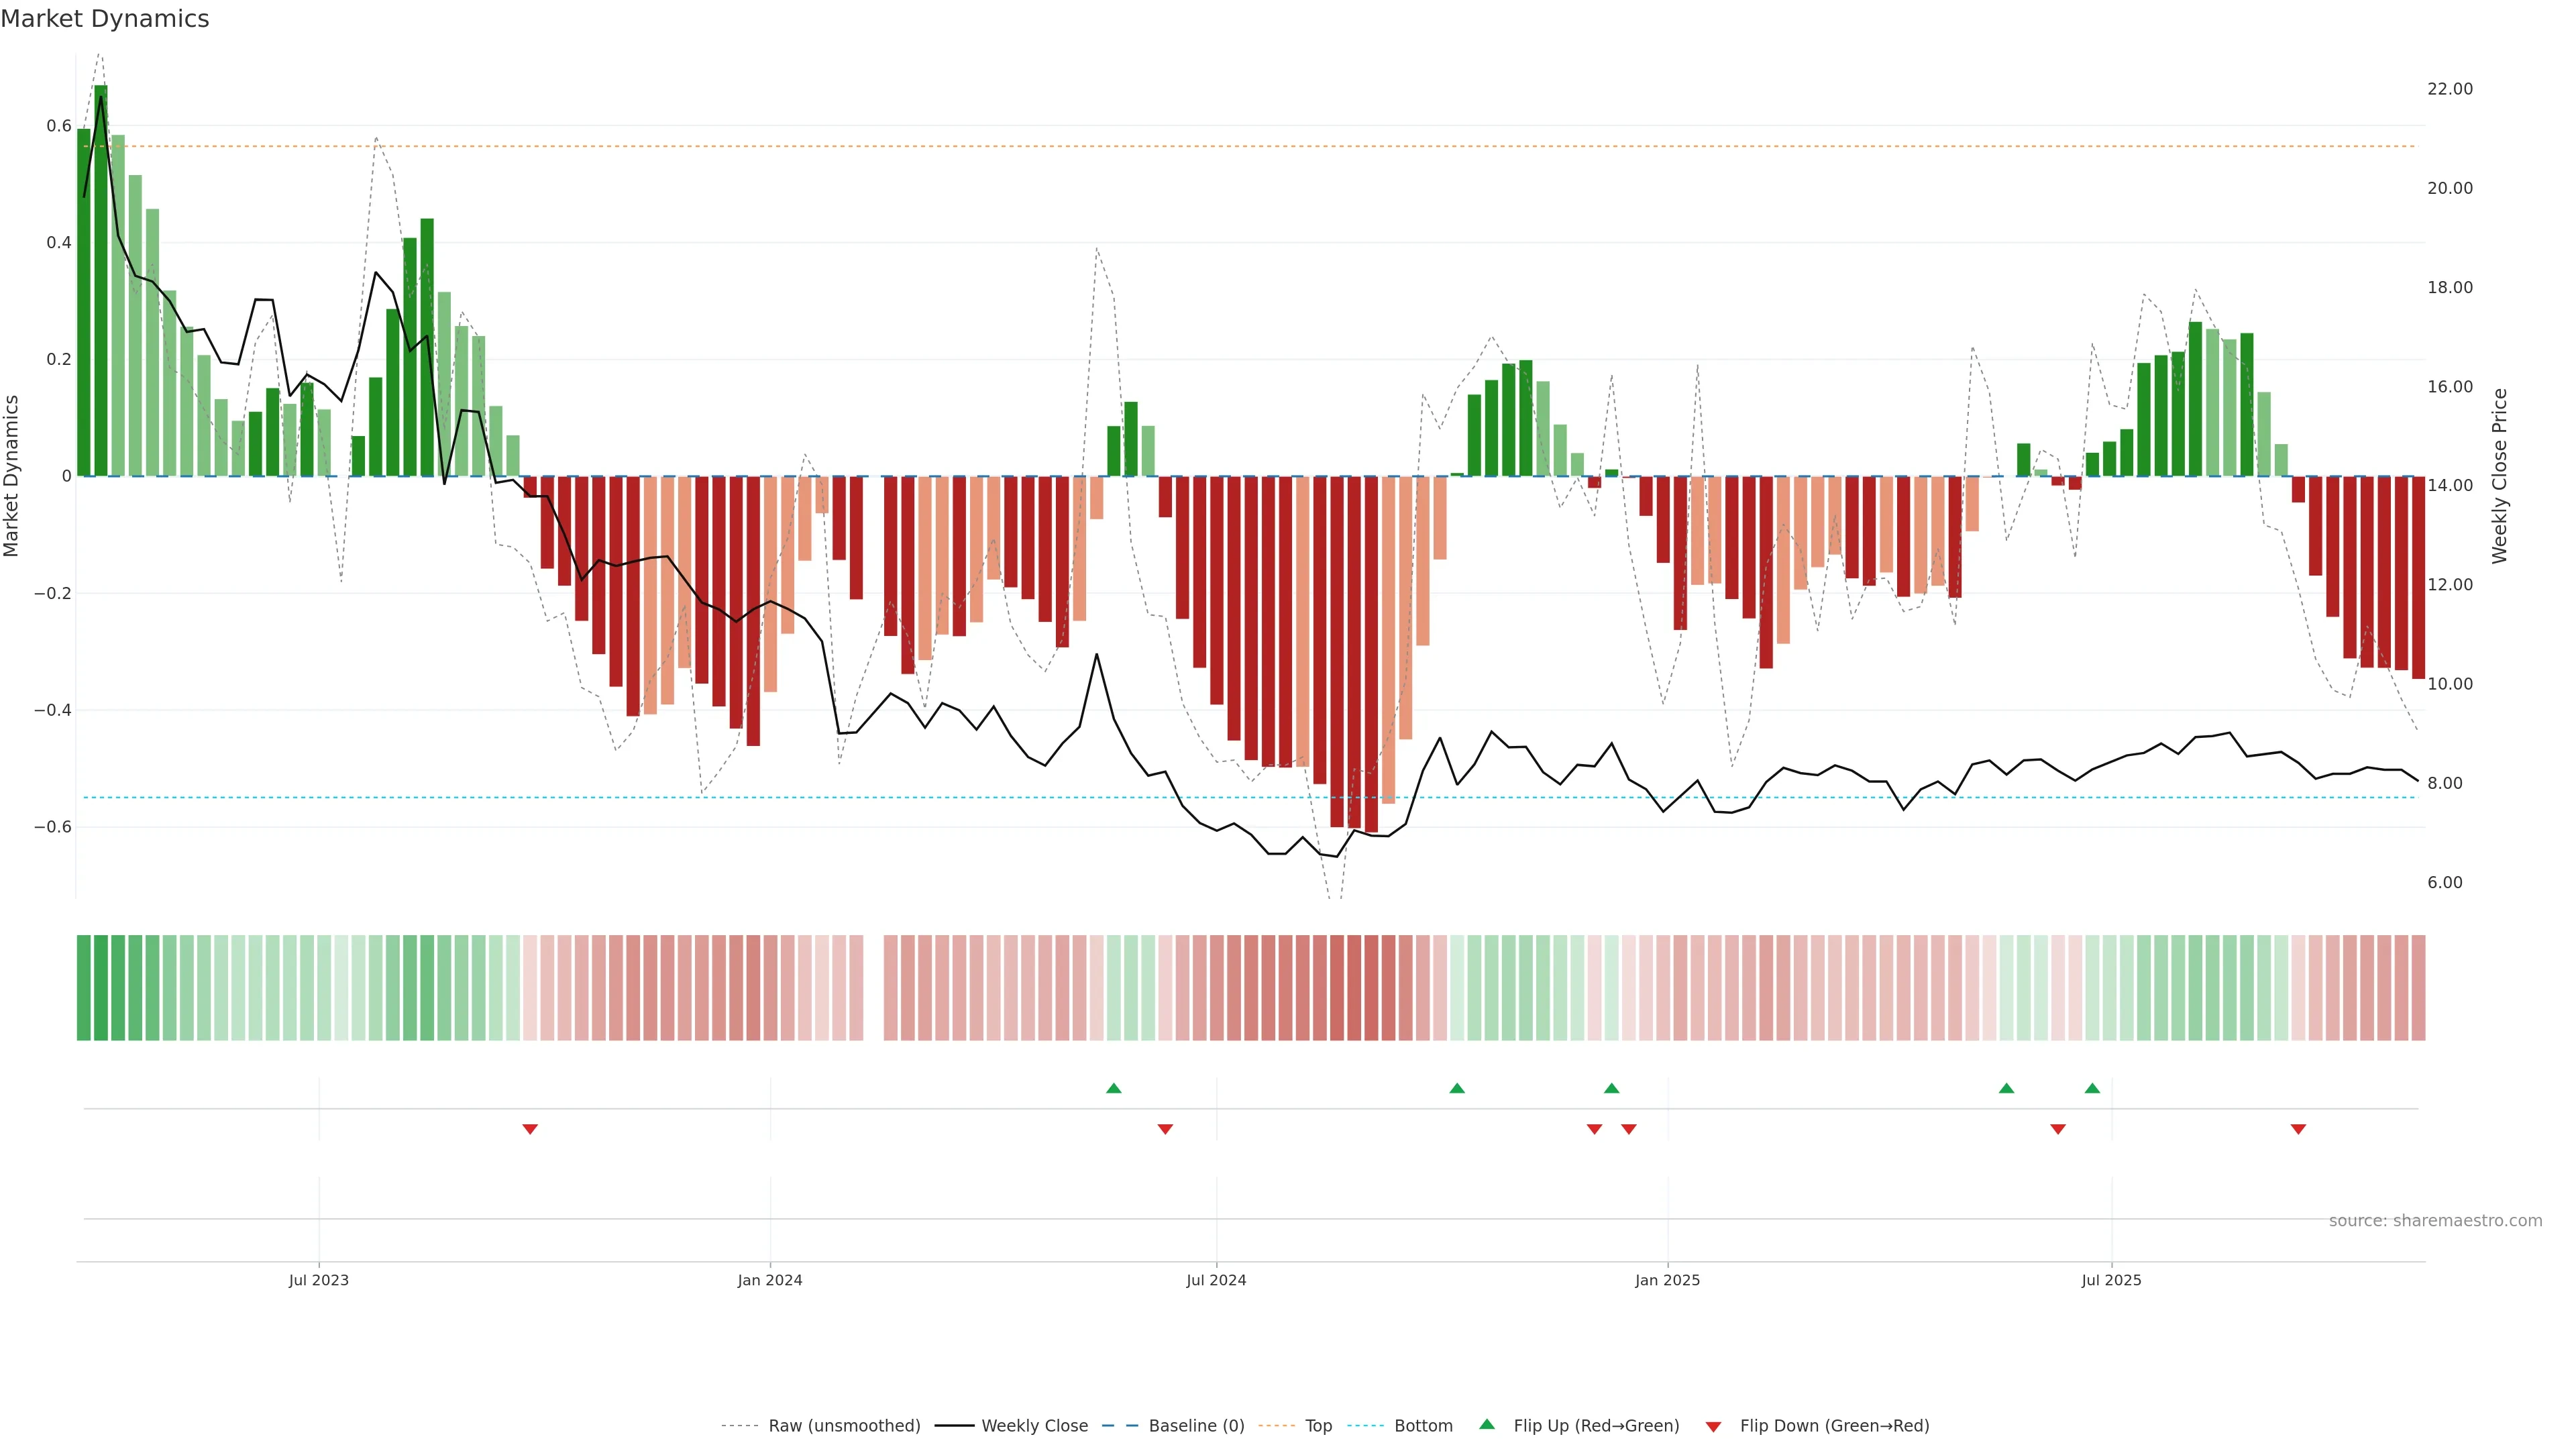Click the Flip Up triangle icon in legend

[x=1487, y=1424]
